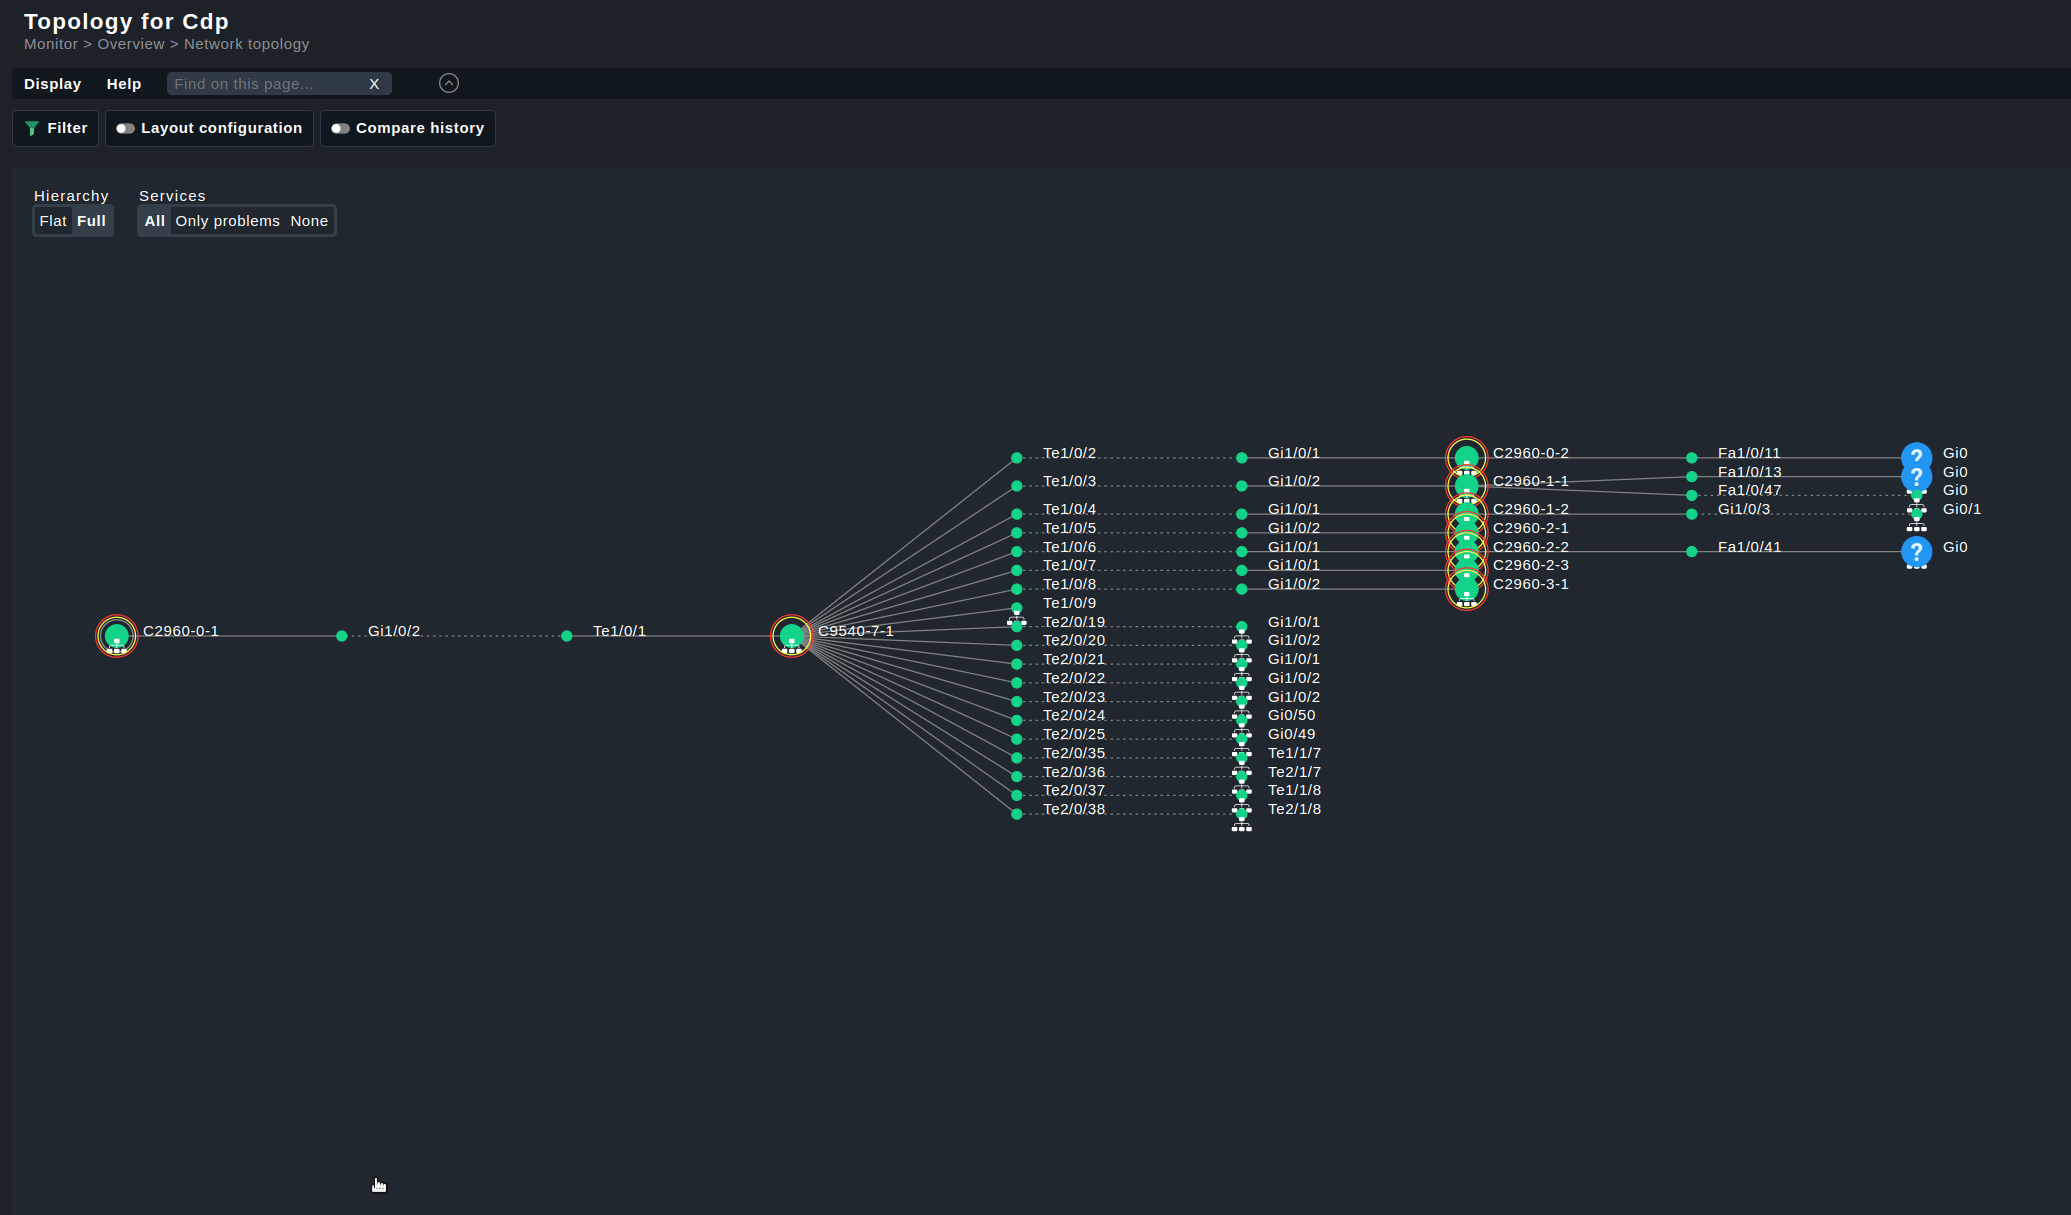
Task: Click None services filter button
Action: click(308, 220)
